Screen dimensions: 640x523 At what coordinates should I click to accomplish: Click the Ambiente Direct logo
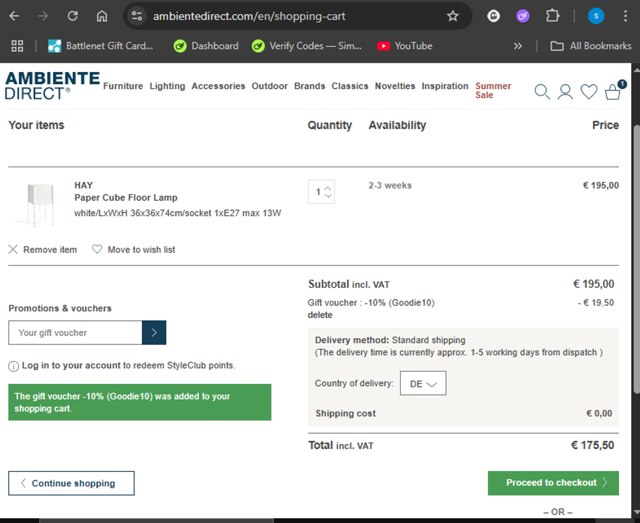tap(52, 86)
